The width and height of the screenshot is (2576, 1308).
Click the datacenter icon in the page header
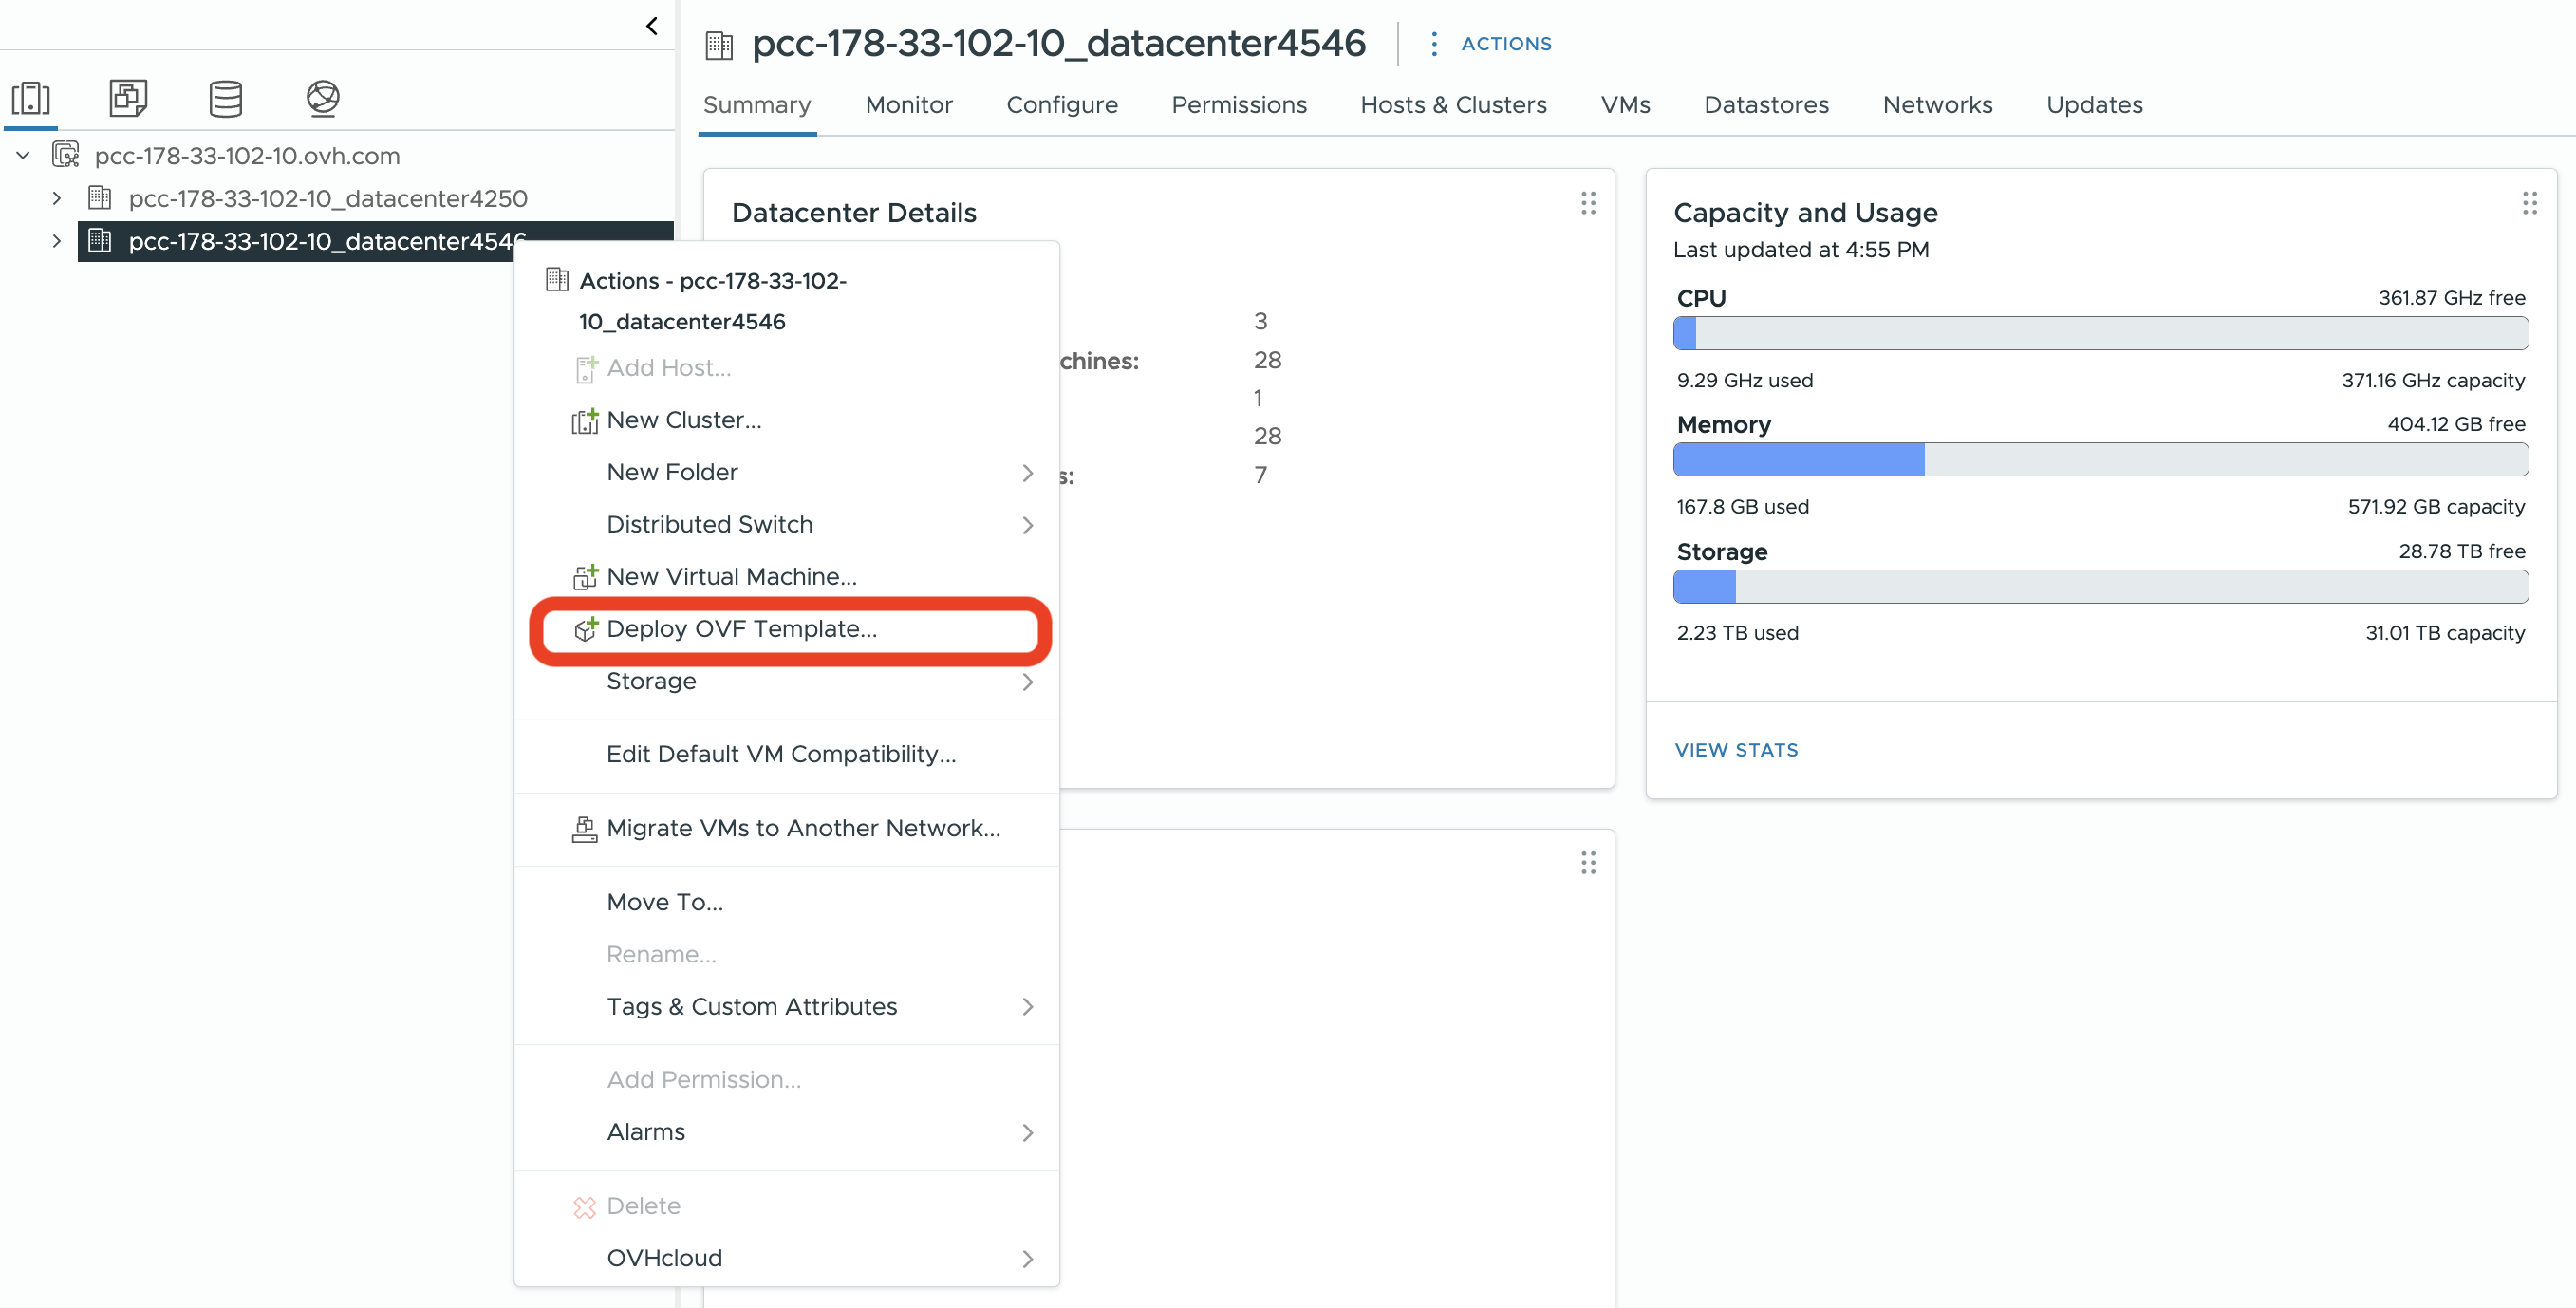point(719,45)
